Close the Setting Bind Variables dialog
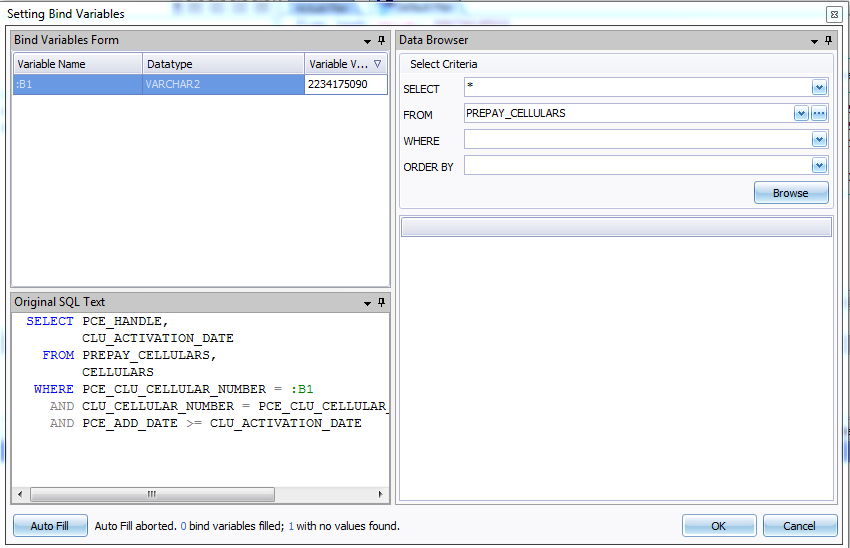Screen dimensions: 850x548 [834, 15]
